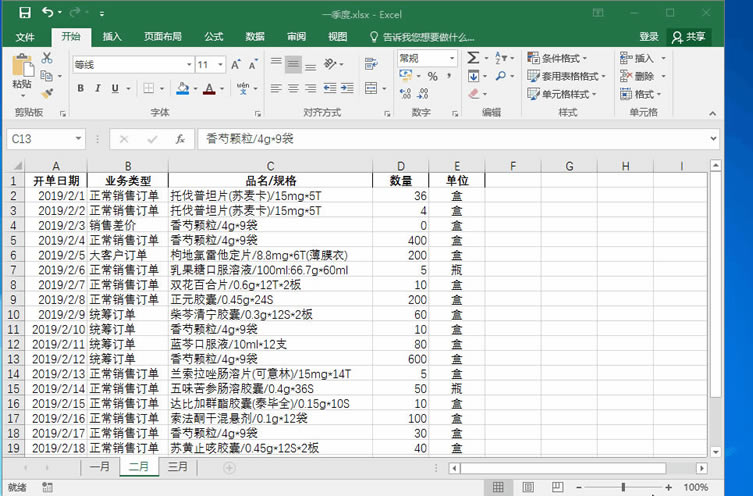Toggle Italic formatting
The height and width of the screenshot is (496, 753).
click(x=97, y=88)
